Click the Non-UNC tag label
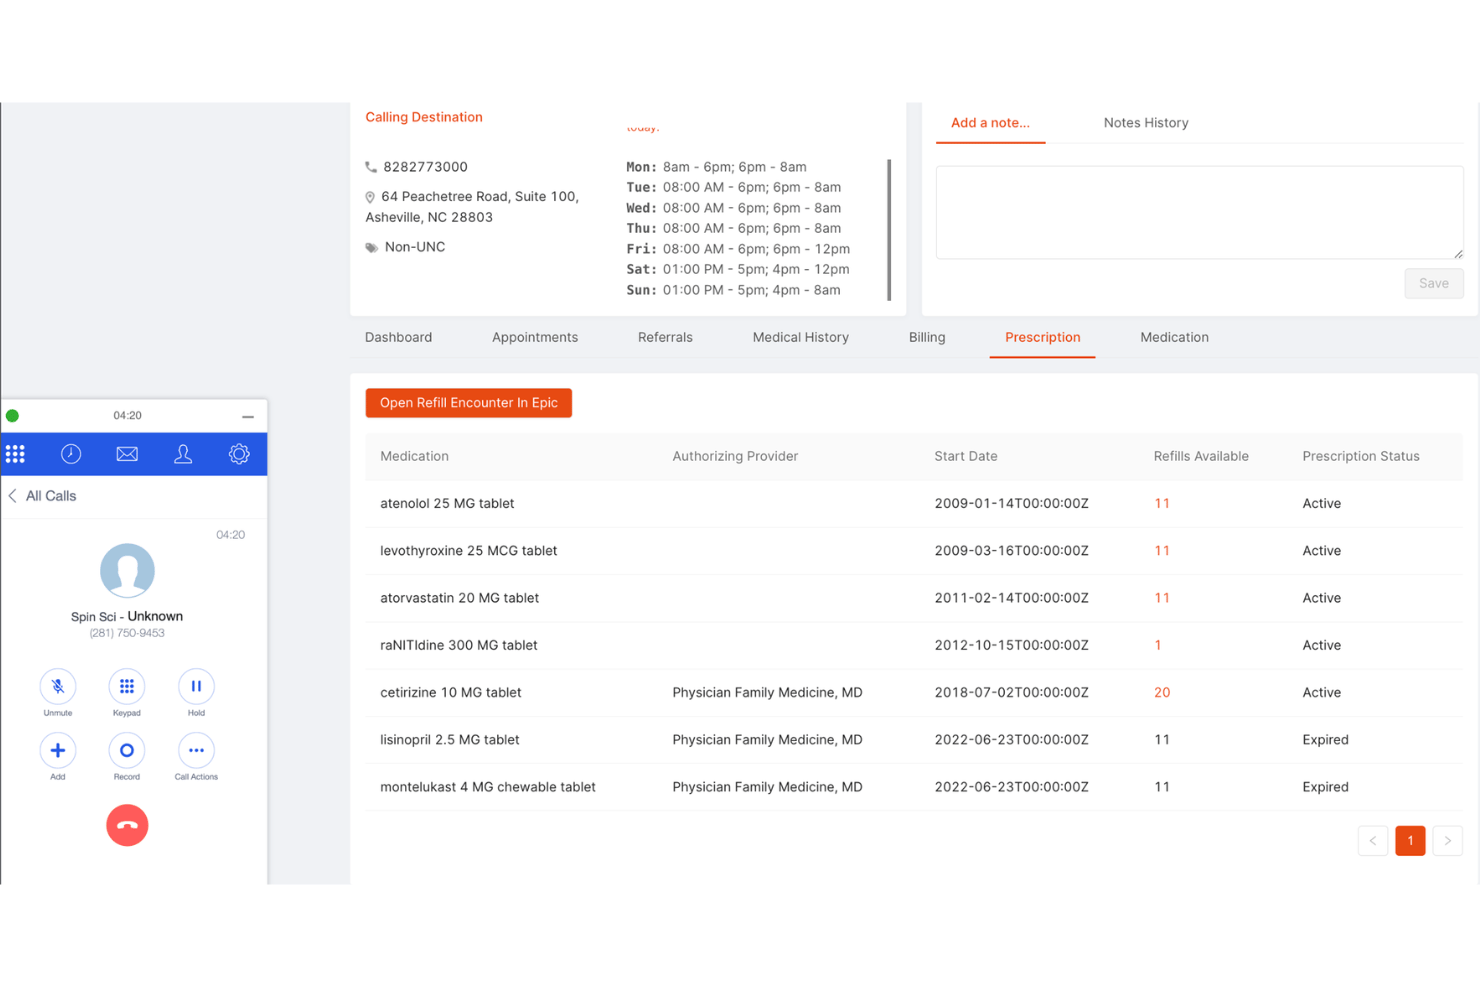The image size is (1480, 987). click(x=415, y=247)
